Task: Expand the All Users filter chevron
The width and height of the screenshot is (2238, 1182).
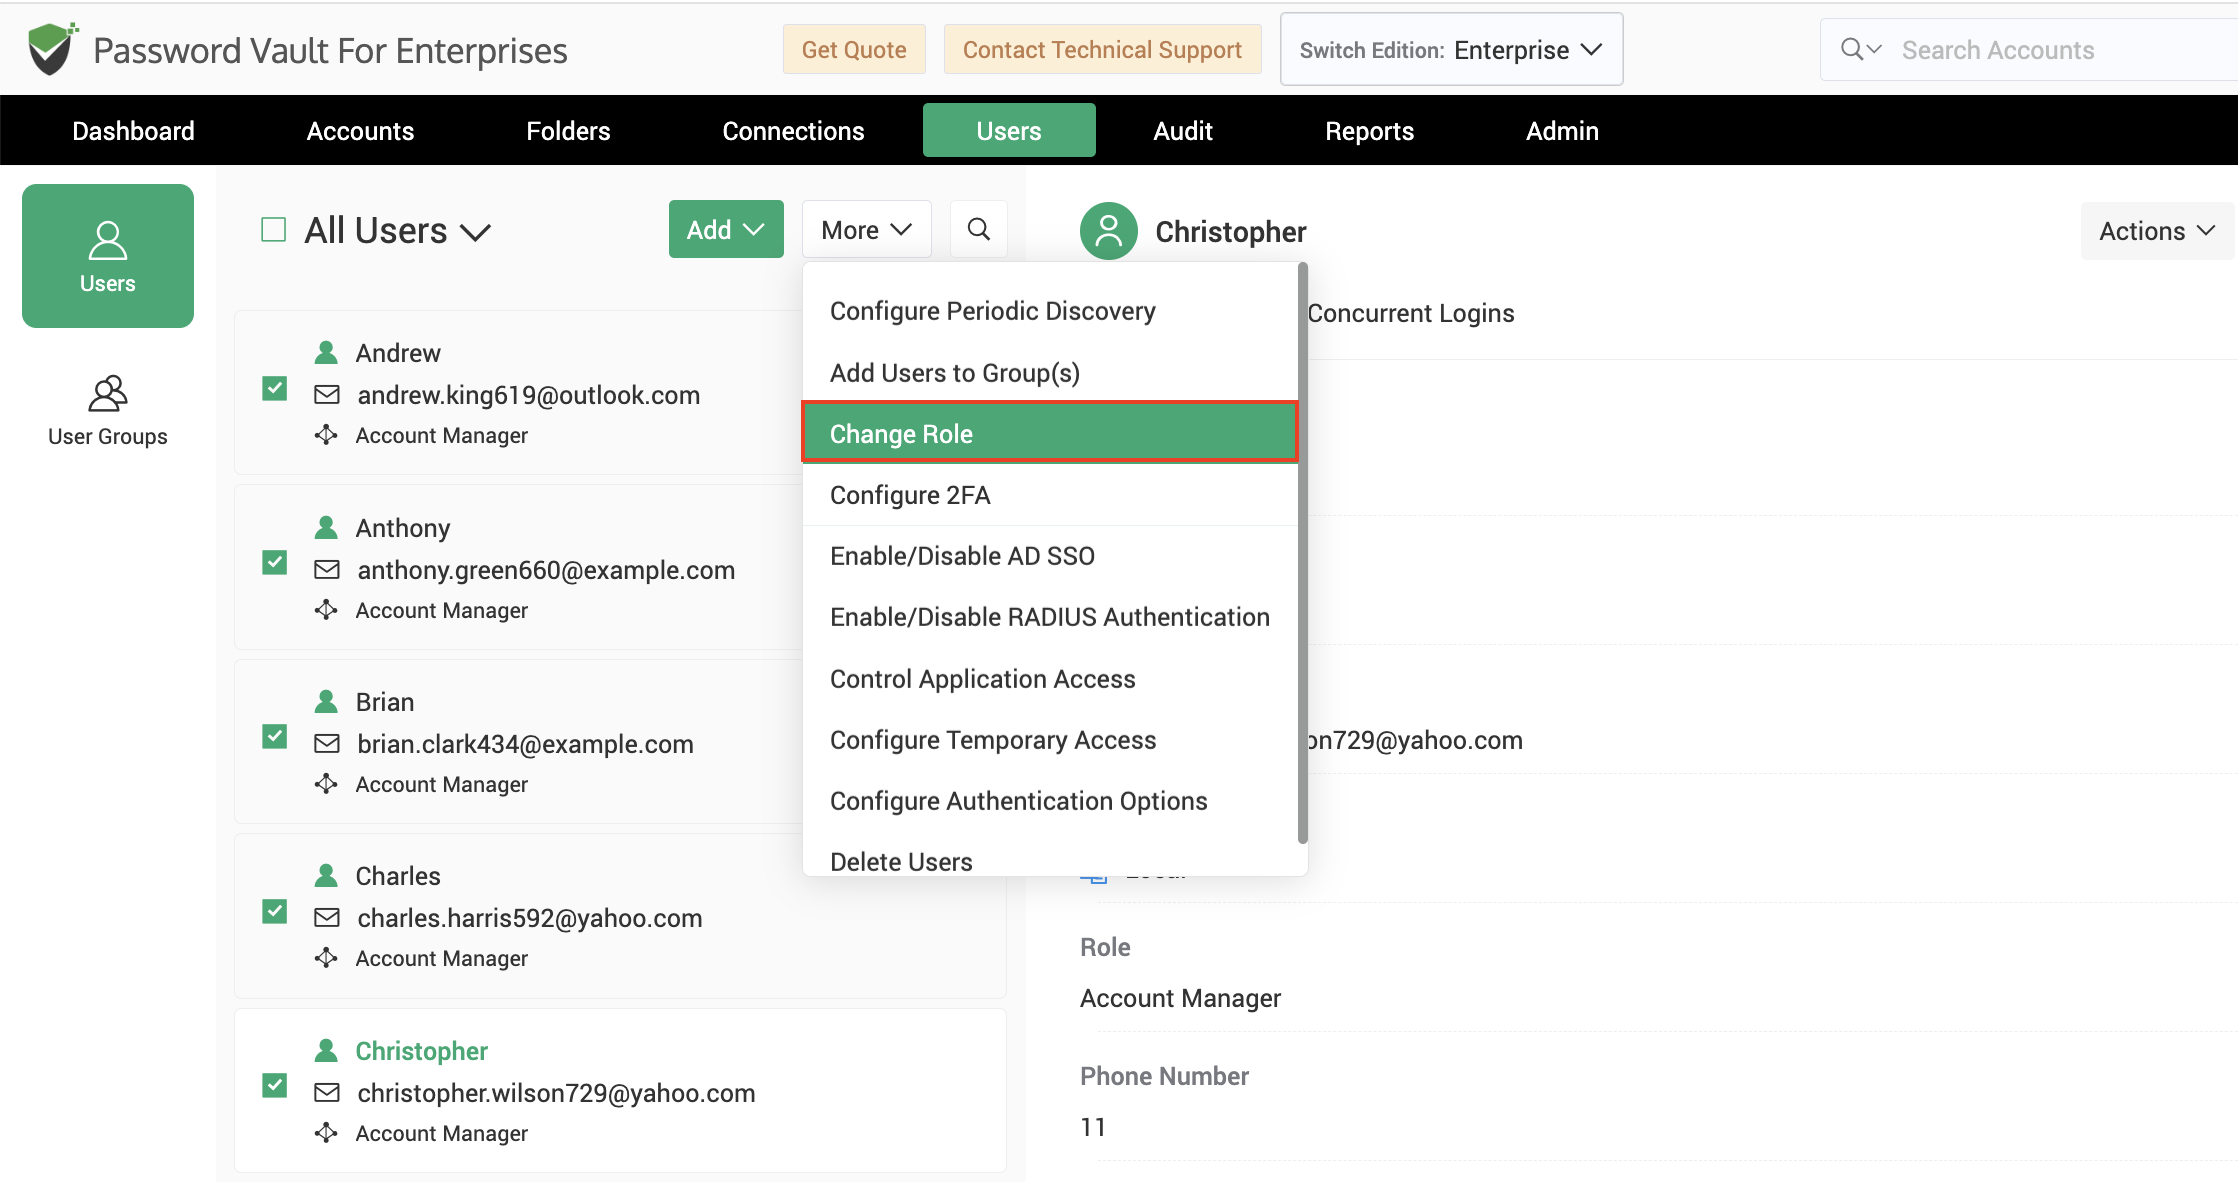Action: pyautogui.click(x=475, y=233)
